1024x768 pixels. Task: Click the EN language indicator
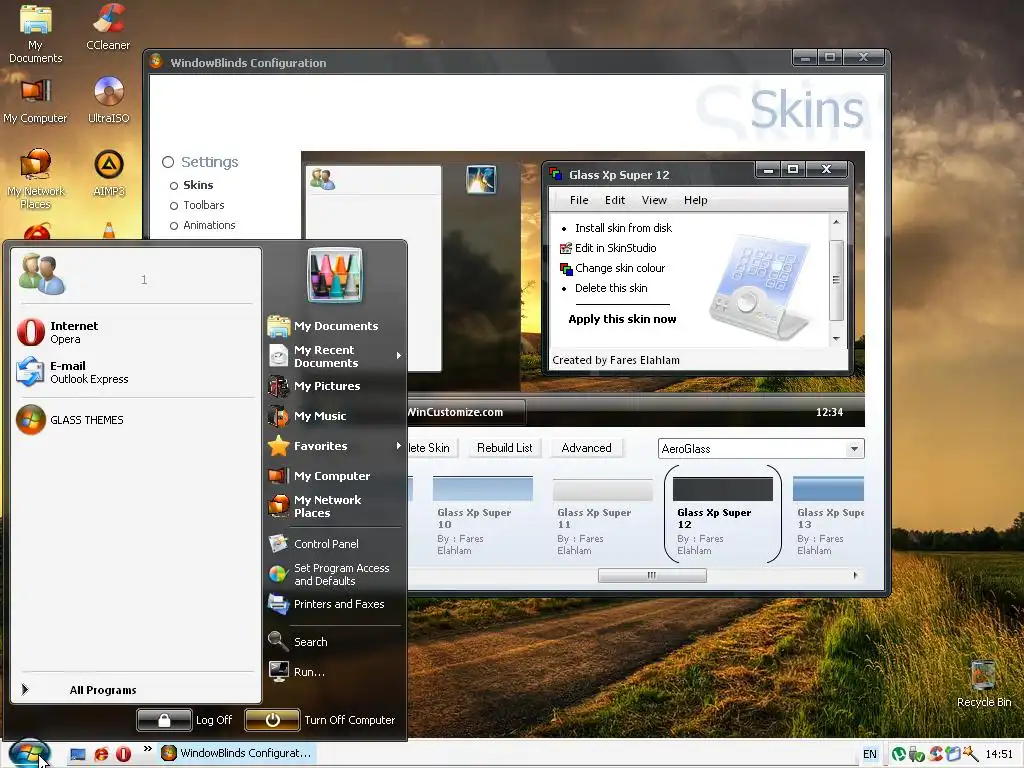point(869,754)
